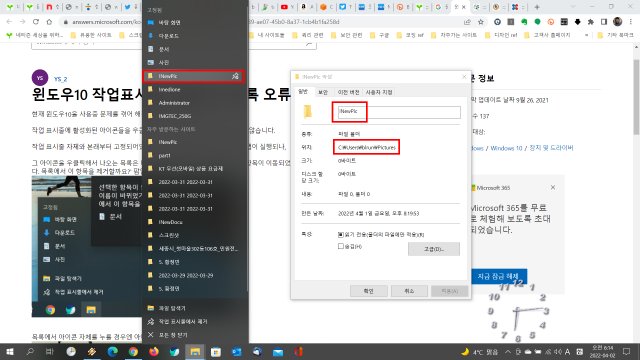
Task: Click the Chrome reload page icon
Action: click(x=36, y=22)
